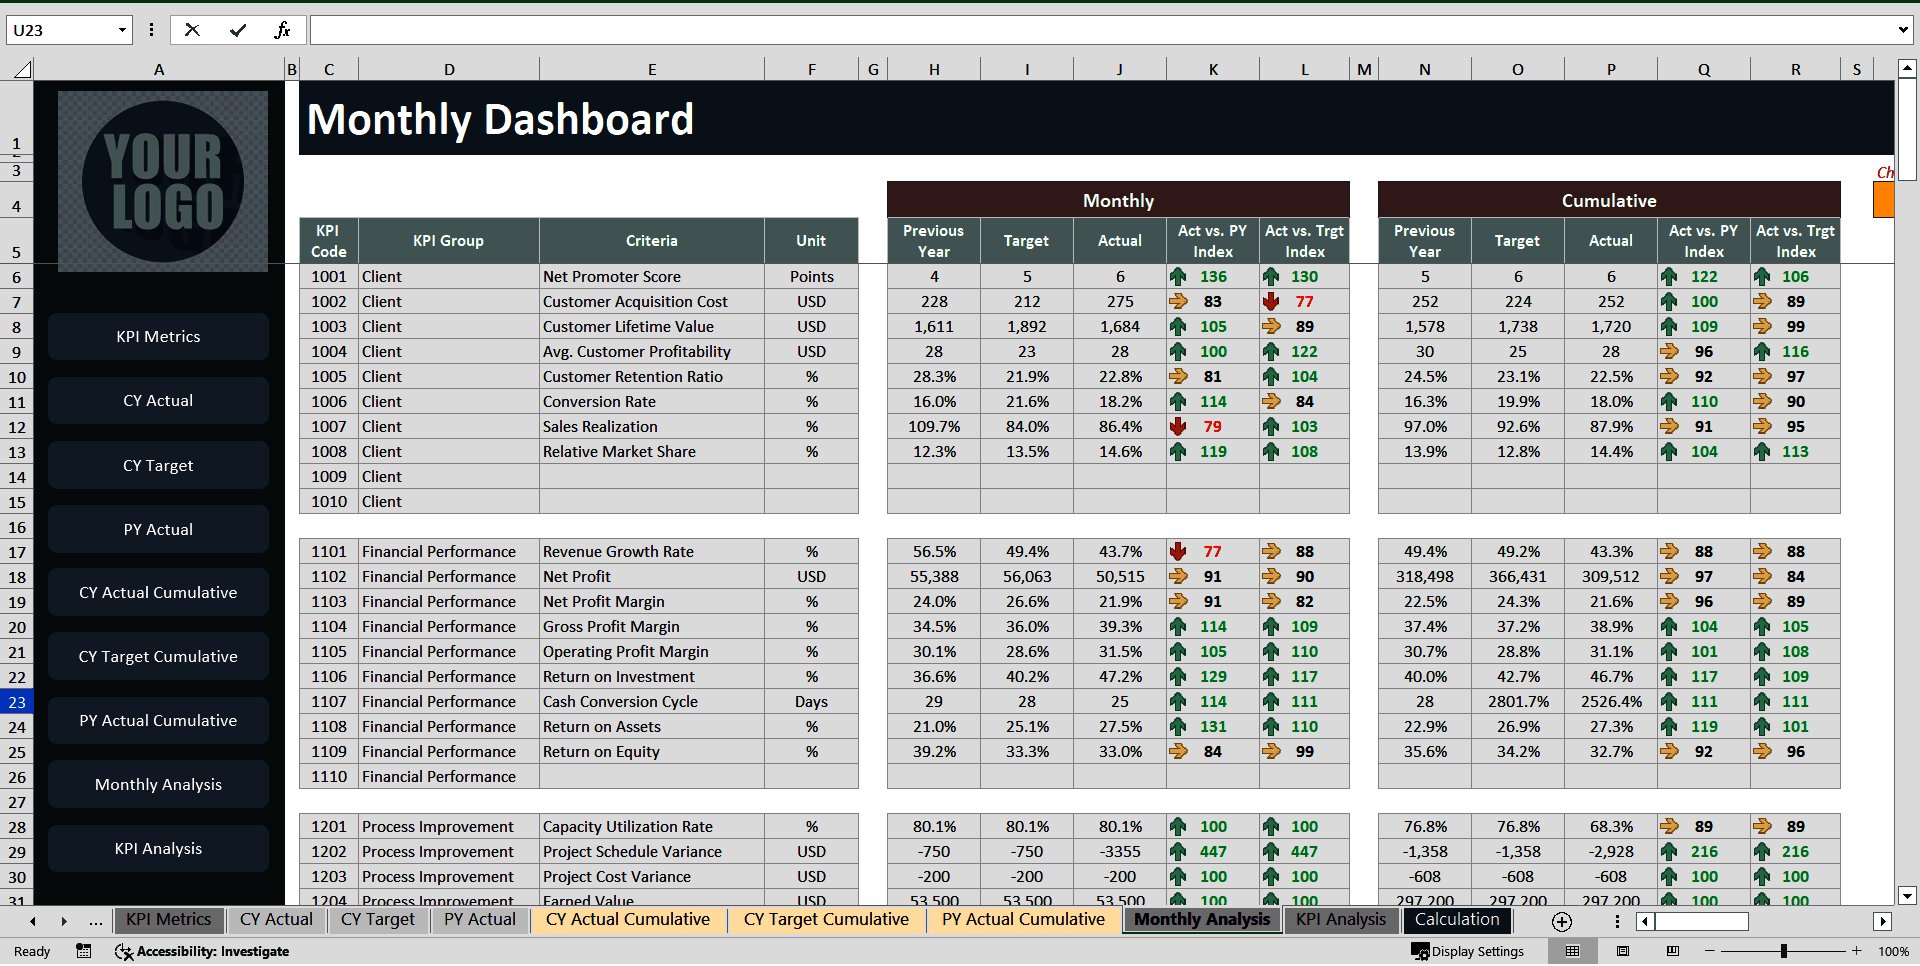
Task: Select the Customer Acquisition Cost cell
Action: point(652,301)
